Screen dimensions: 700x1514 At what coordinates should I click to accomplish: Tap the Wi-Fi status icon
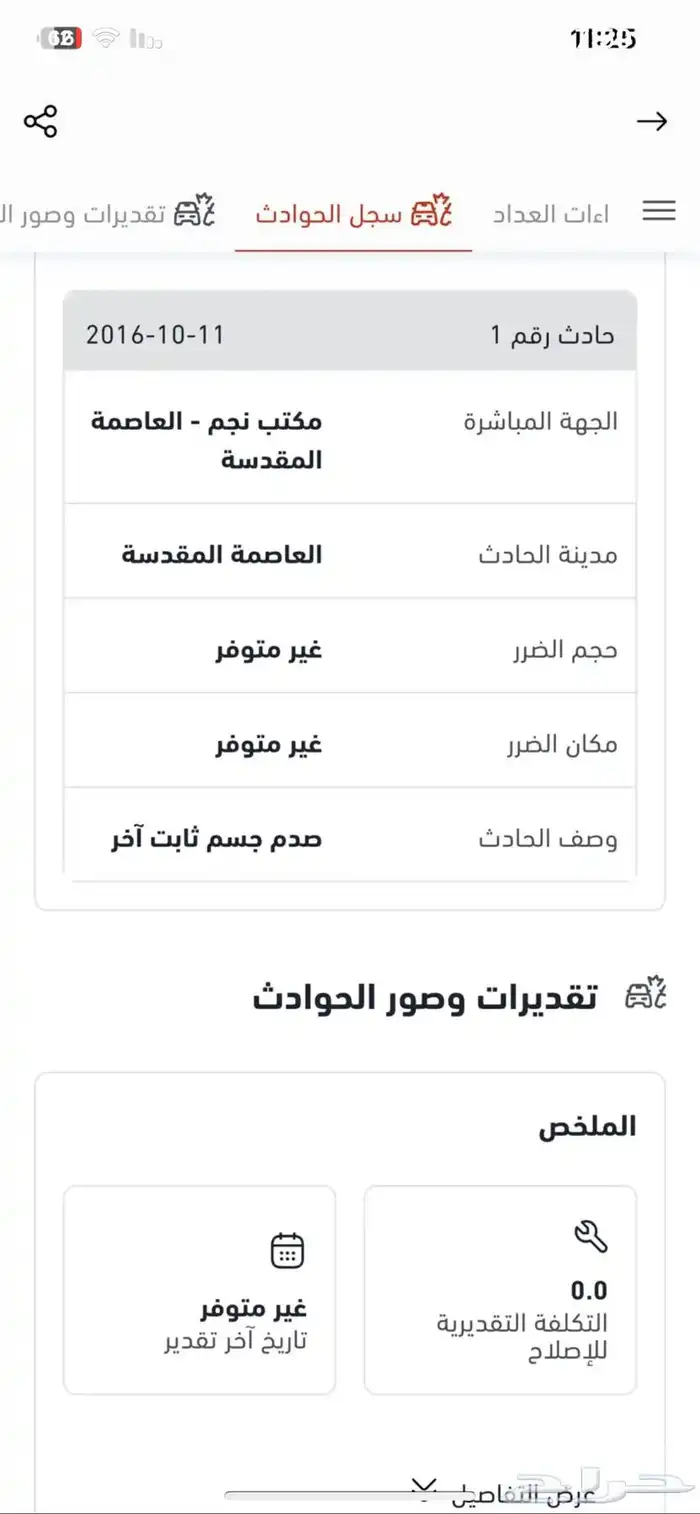click(x=105, y=39)
